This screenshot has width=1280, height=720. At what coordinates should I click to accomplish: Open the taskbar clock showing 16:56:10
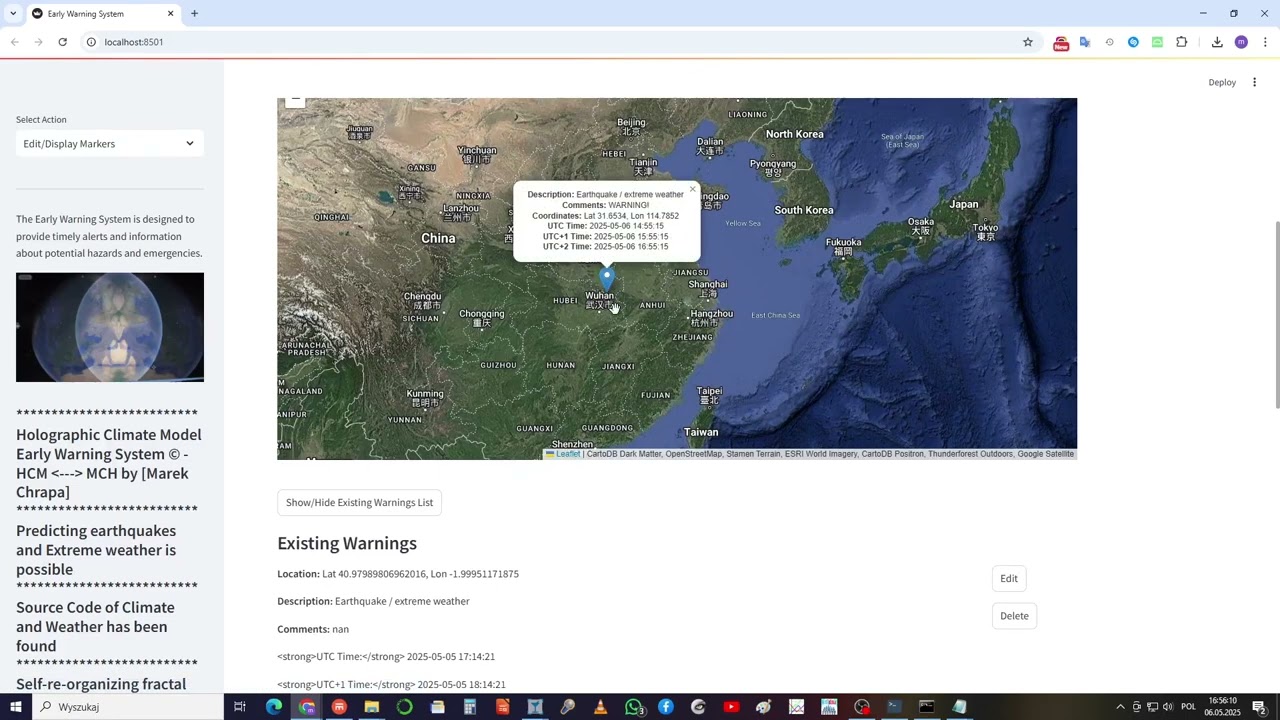tap(1223, 707)
